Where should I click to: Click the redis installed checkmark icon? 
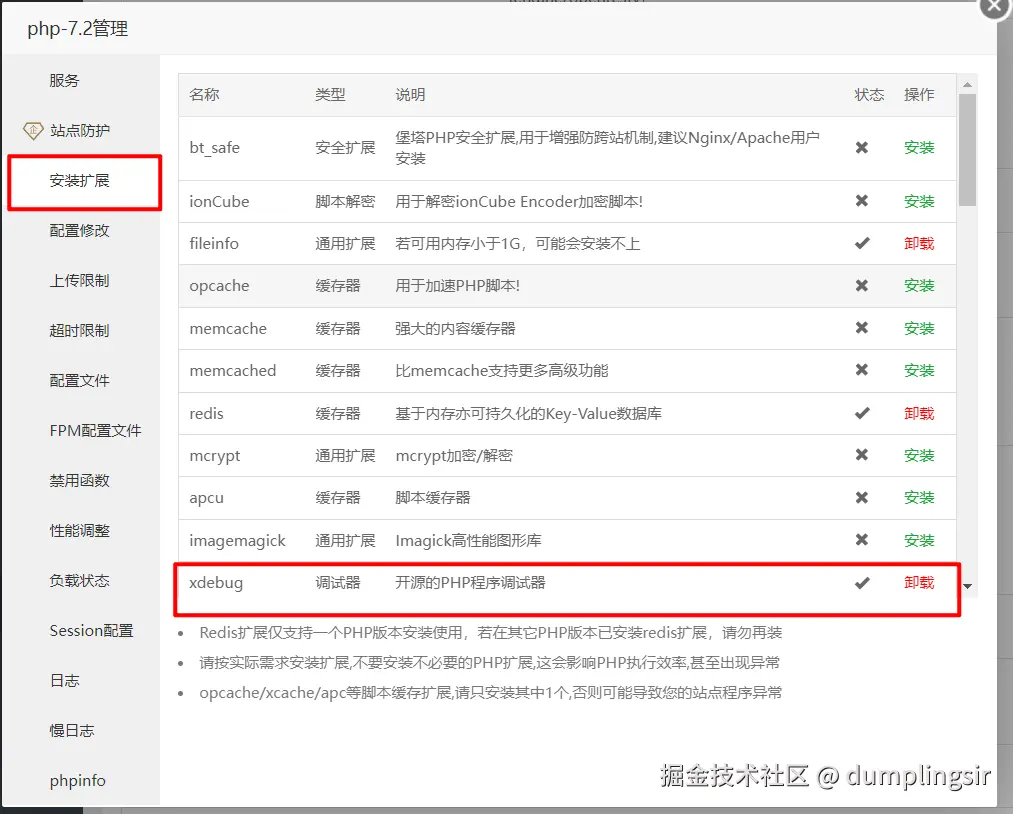pos(862,413)
